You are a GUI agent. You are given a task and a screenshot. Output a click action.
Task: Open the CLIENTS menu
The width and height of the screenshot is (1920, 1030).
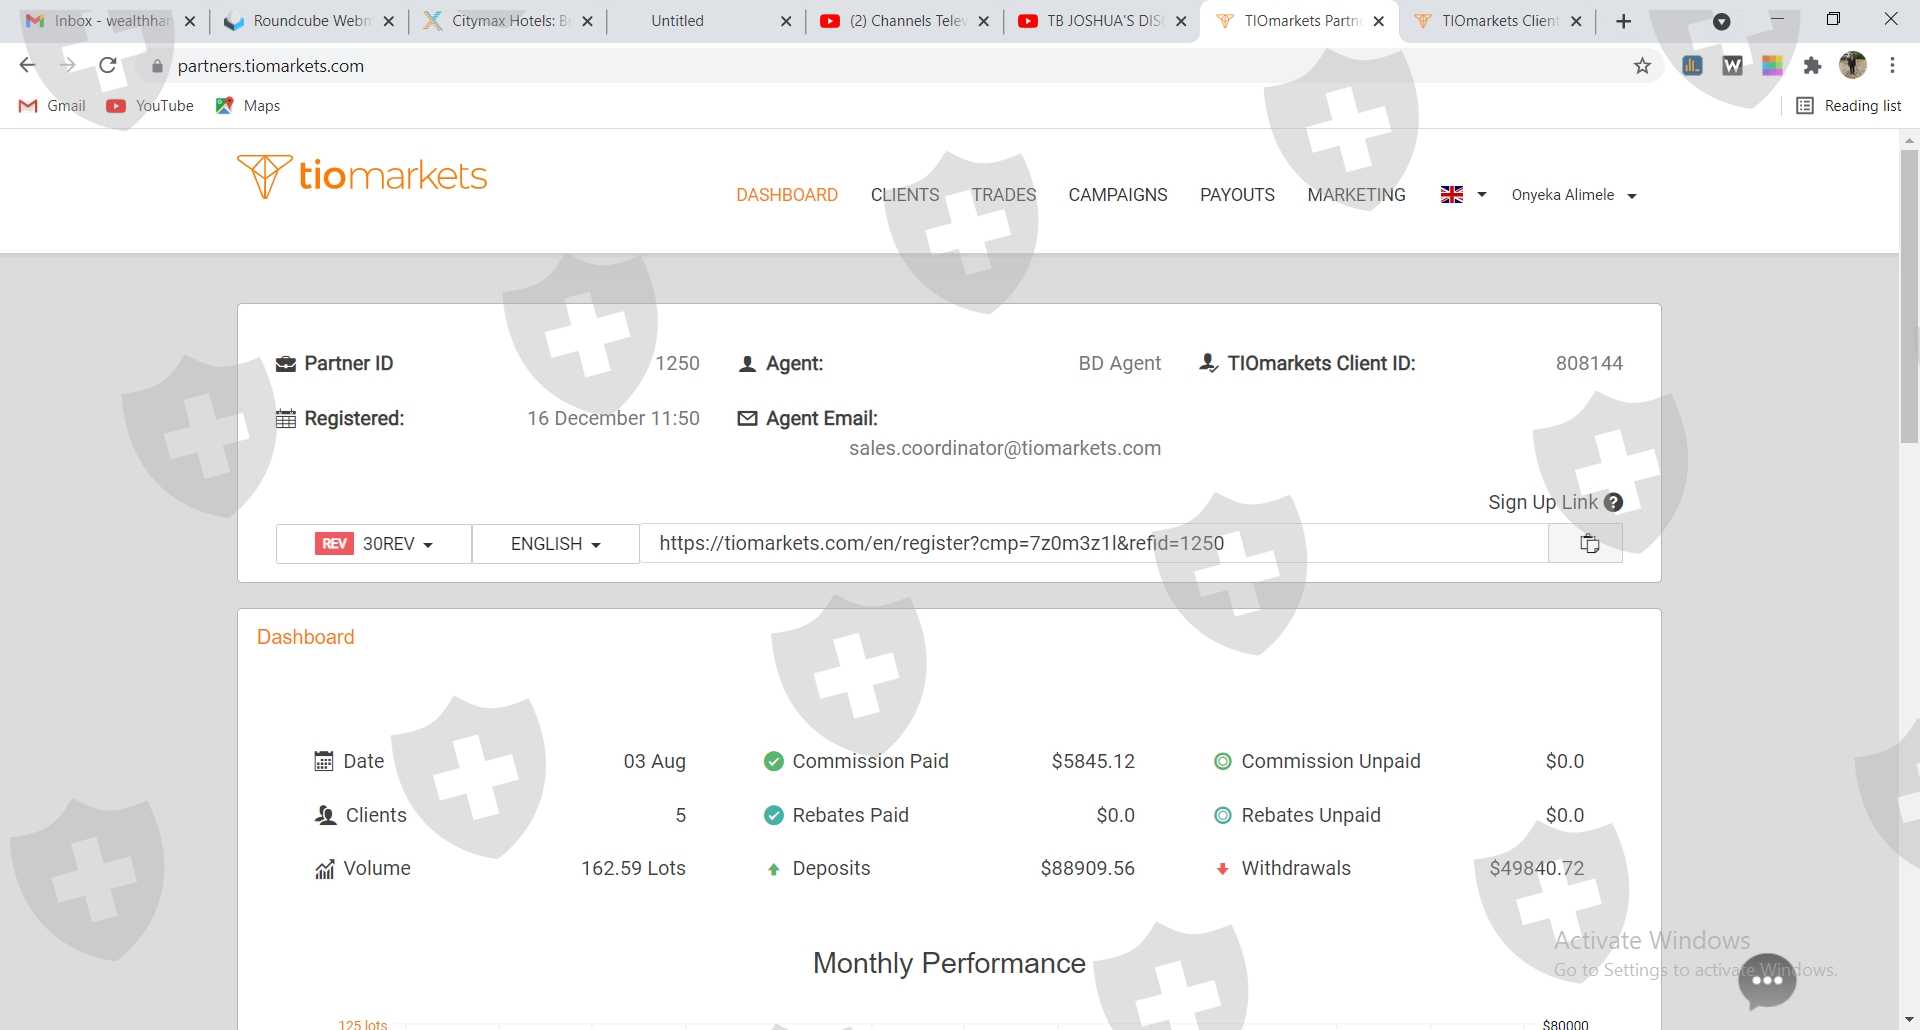pos(905,195)
